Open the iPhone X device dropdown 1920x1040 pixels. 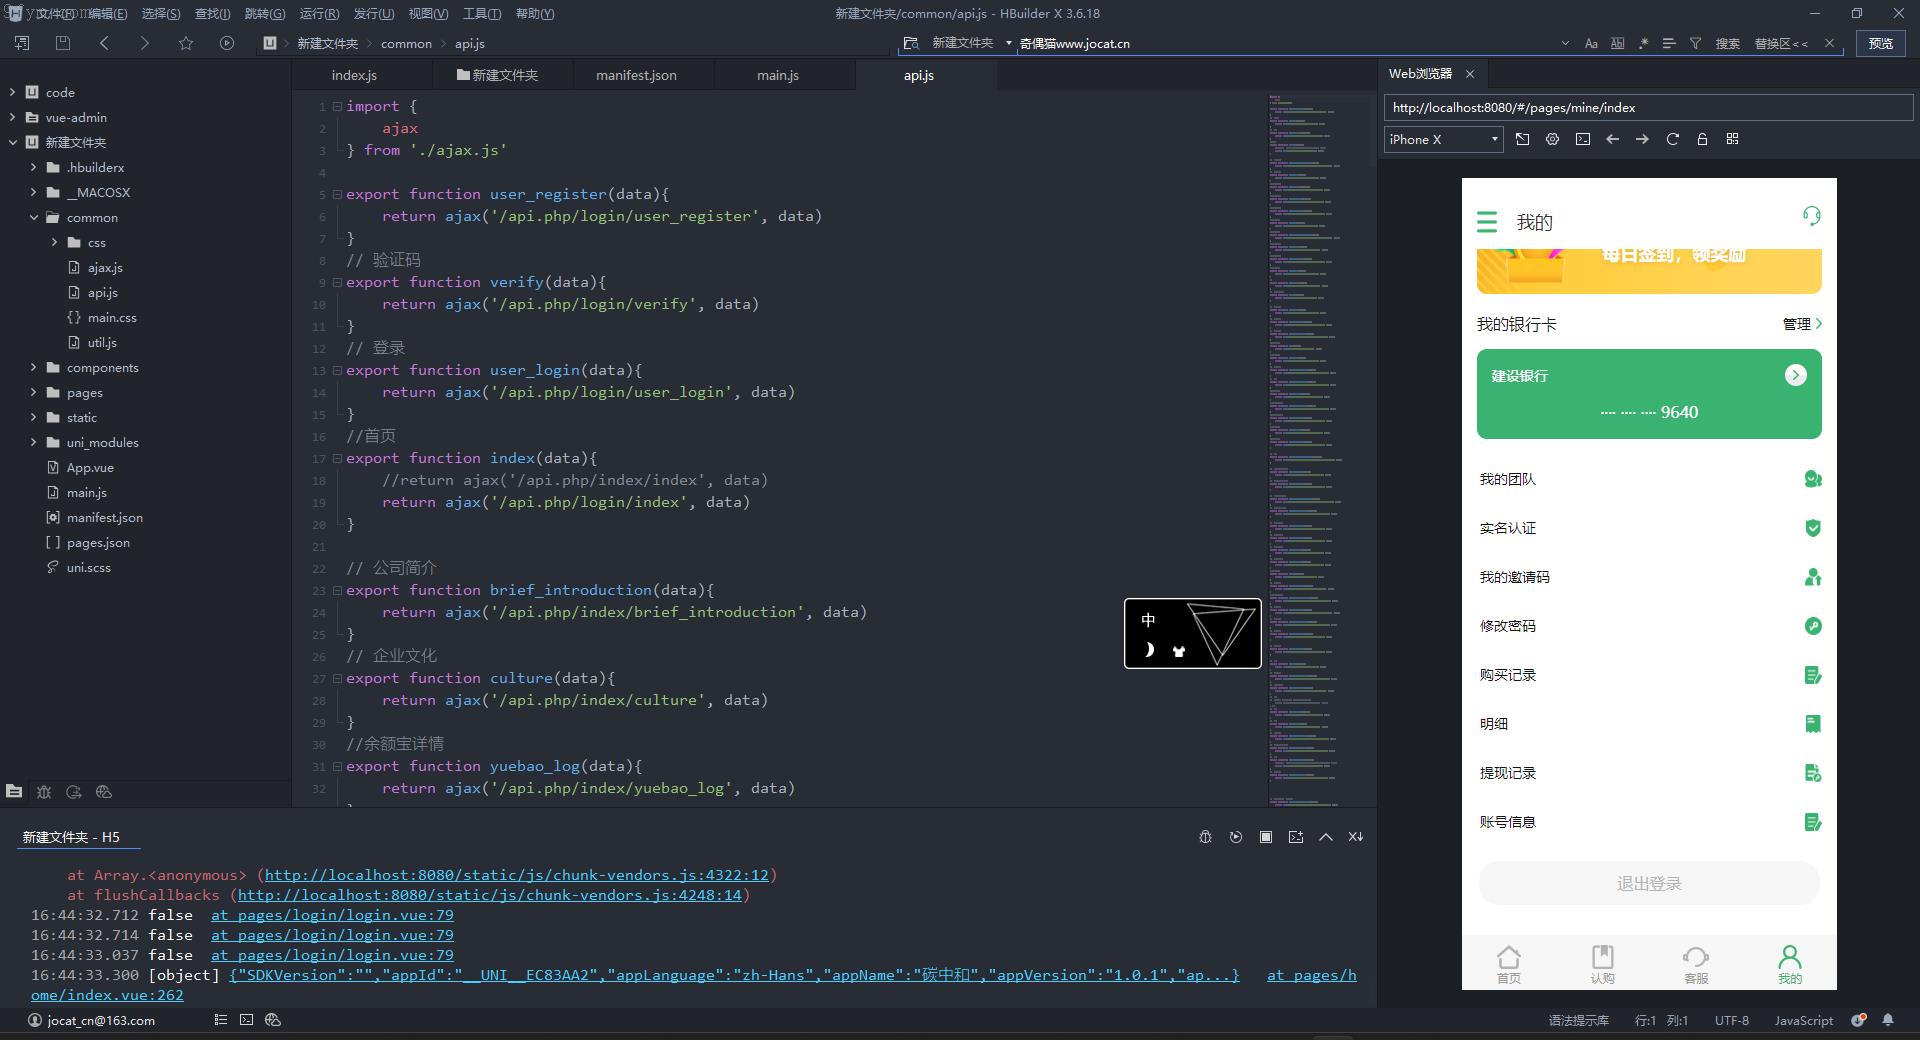coord(1443,139)
